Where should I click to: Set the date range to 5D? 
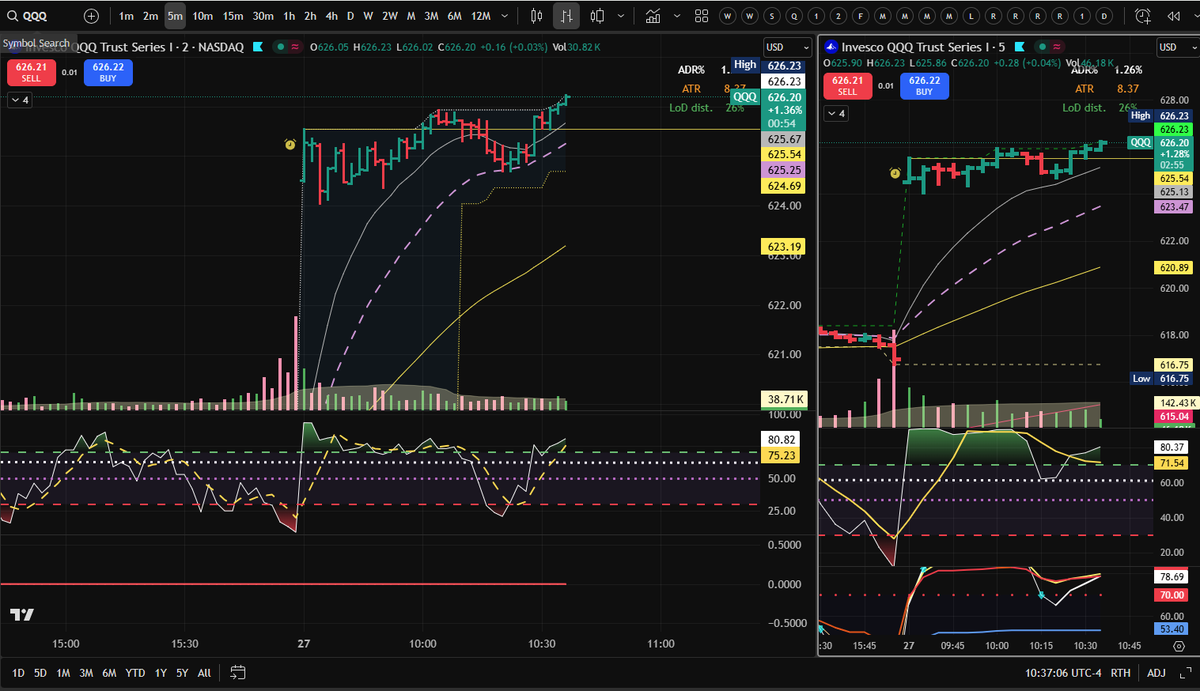(x=40, y=673)
